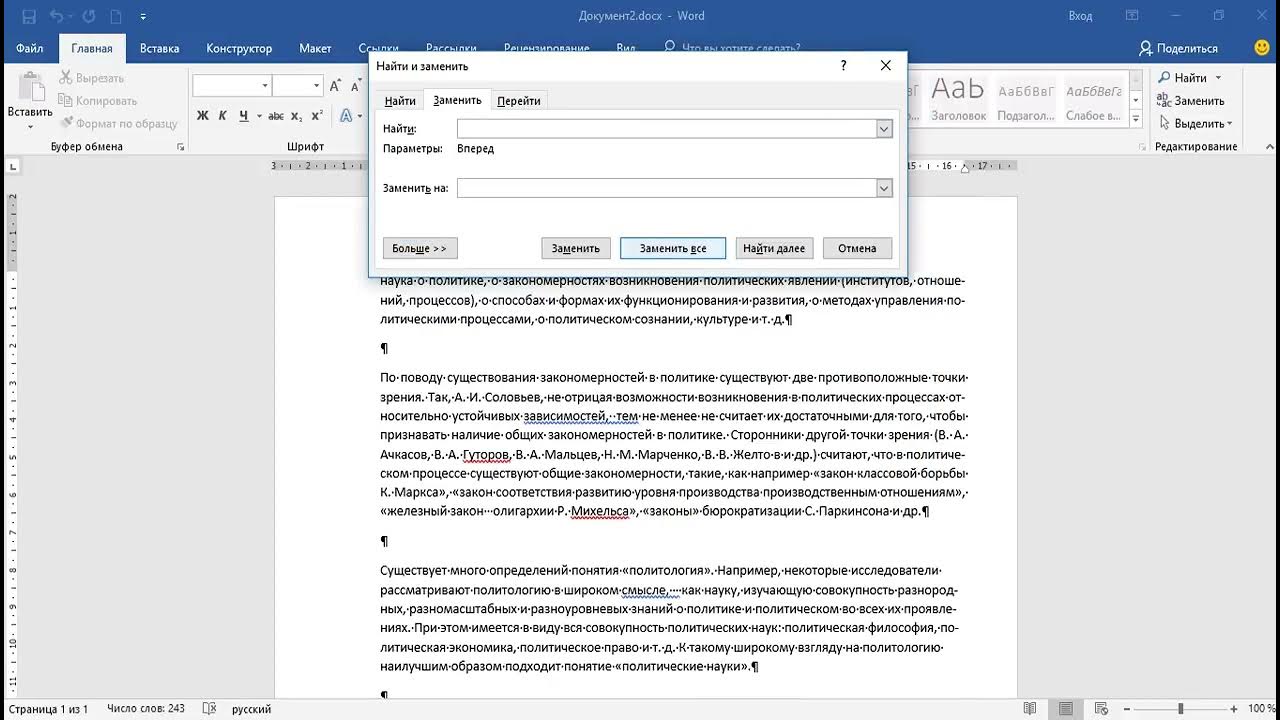1280x720 pixels.
Task: Open font name dropdown
Action: tap(265, 86)
